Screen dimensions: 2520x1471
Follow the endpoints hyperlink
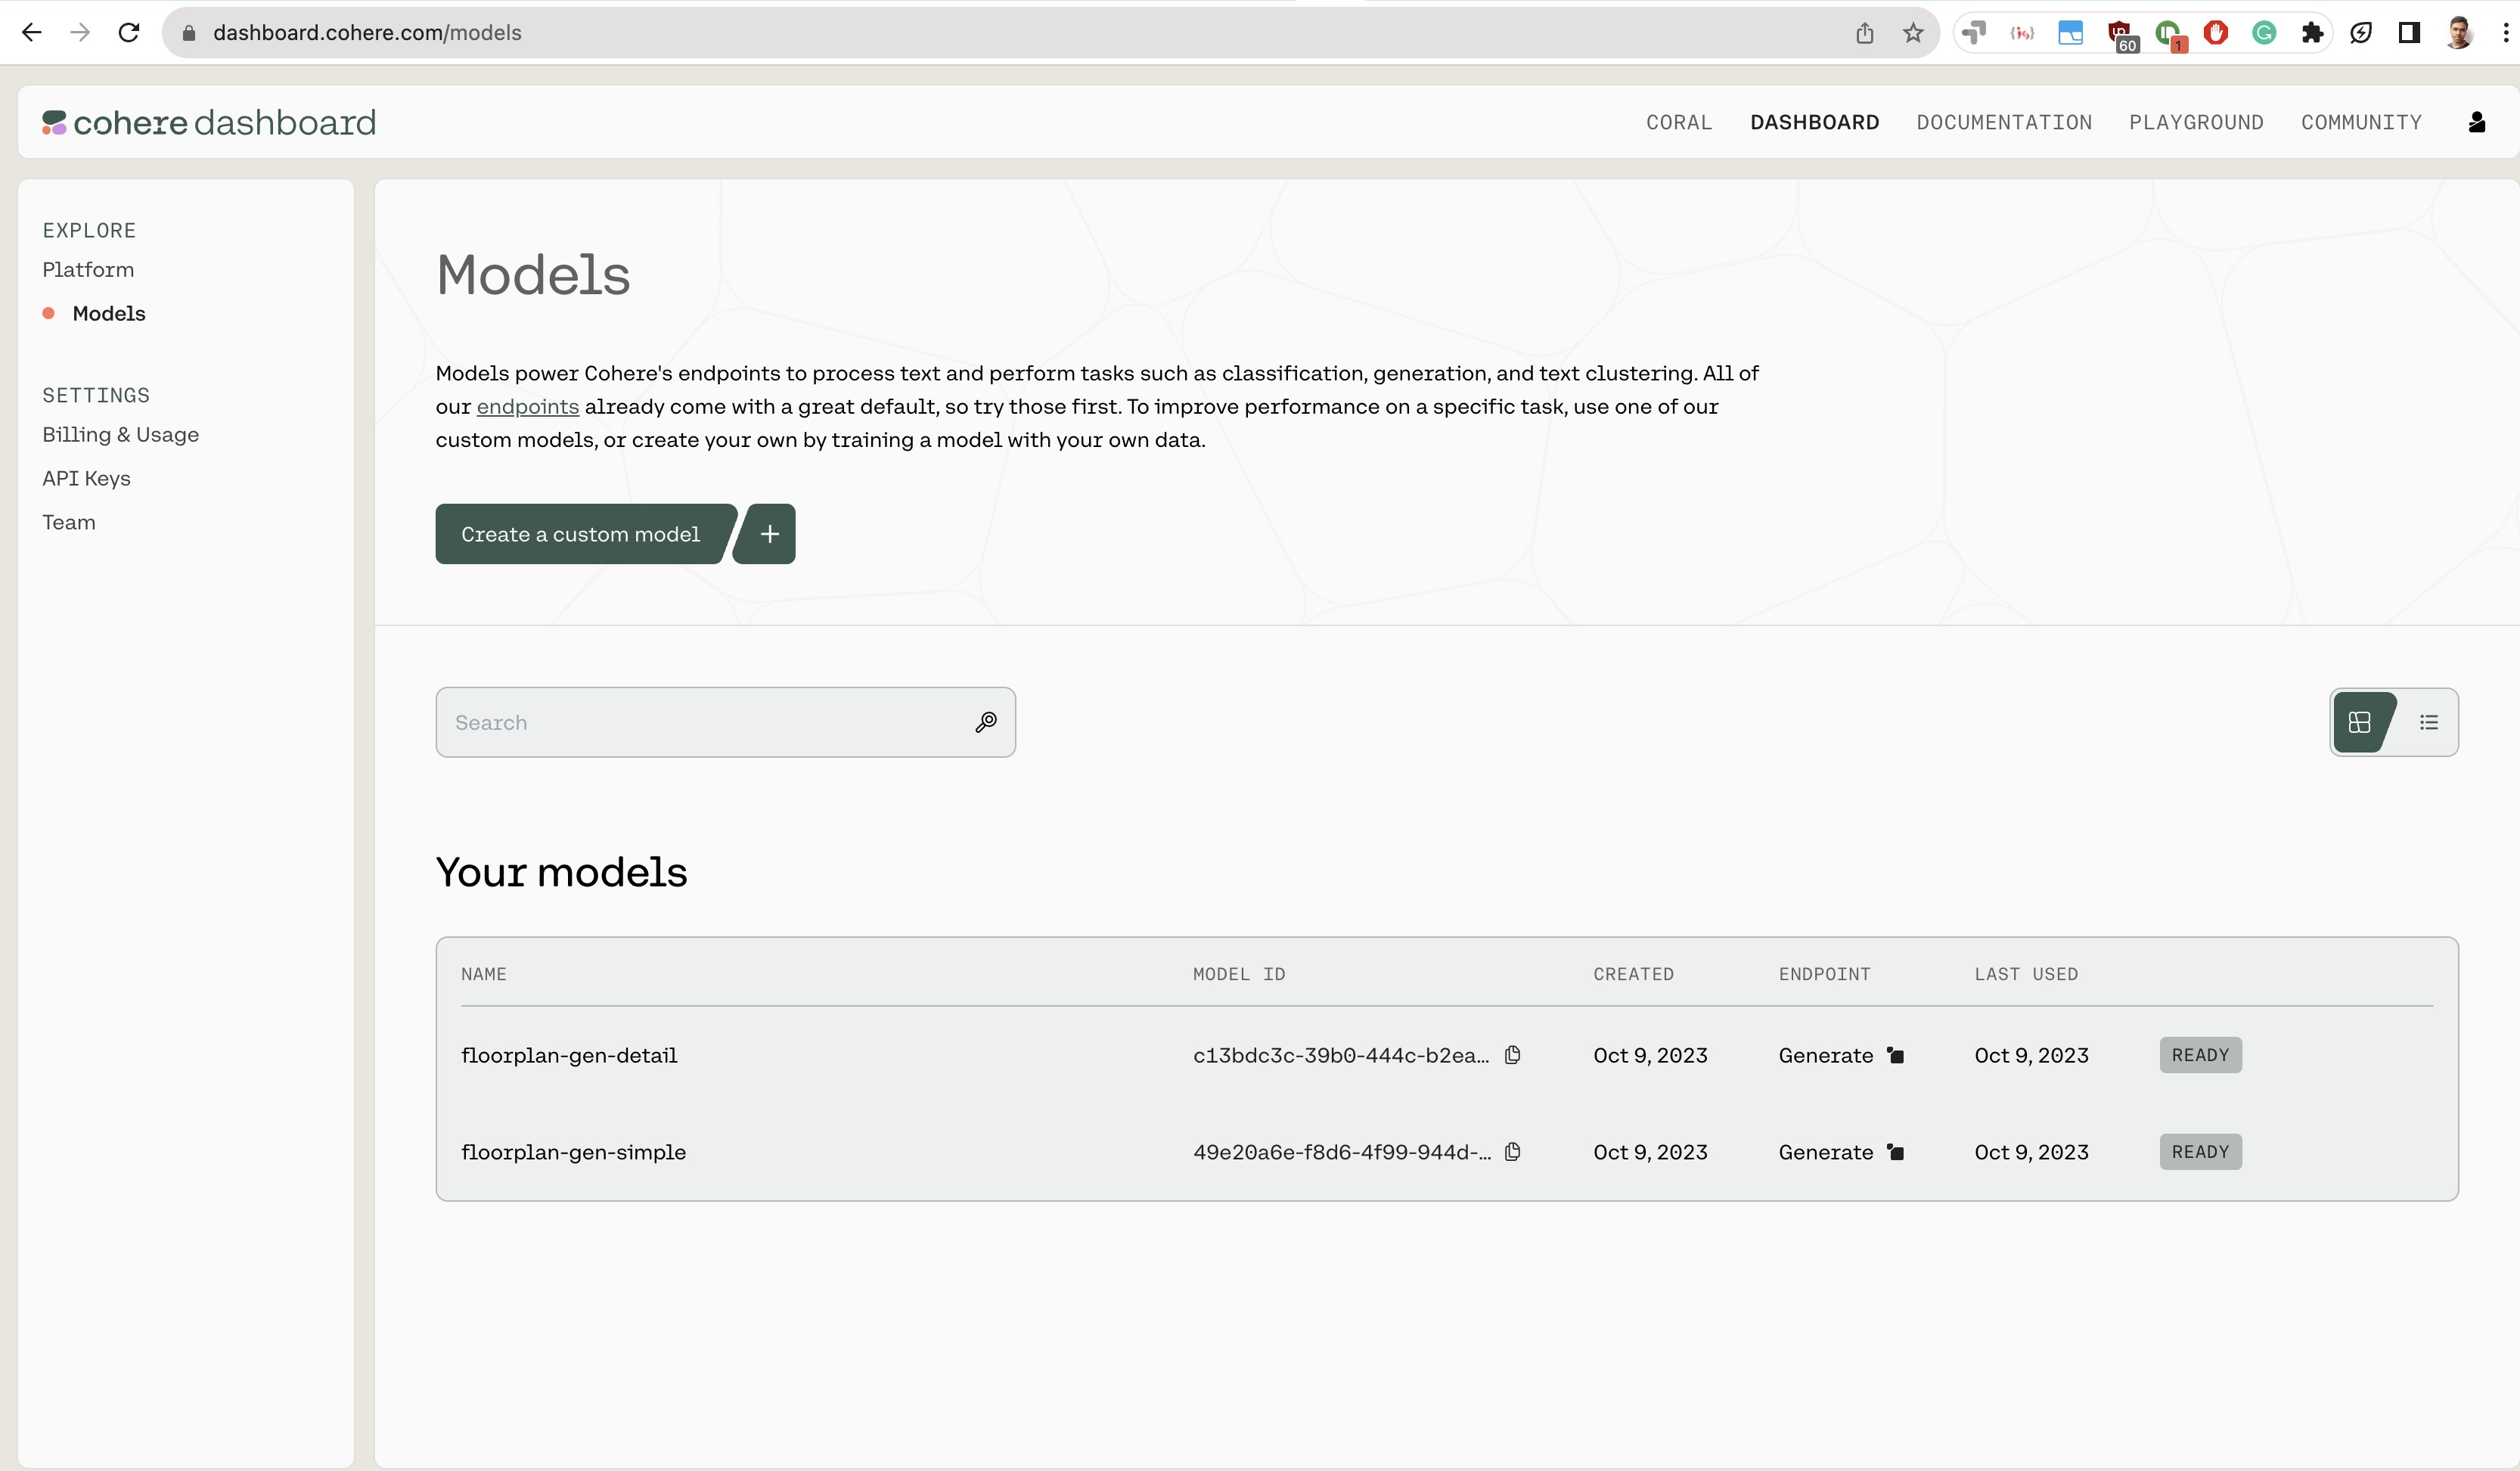point(527,407)
